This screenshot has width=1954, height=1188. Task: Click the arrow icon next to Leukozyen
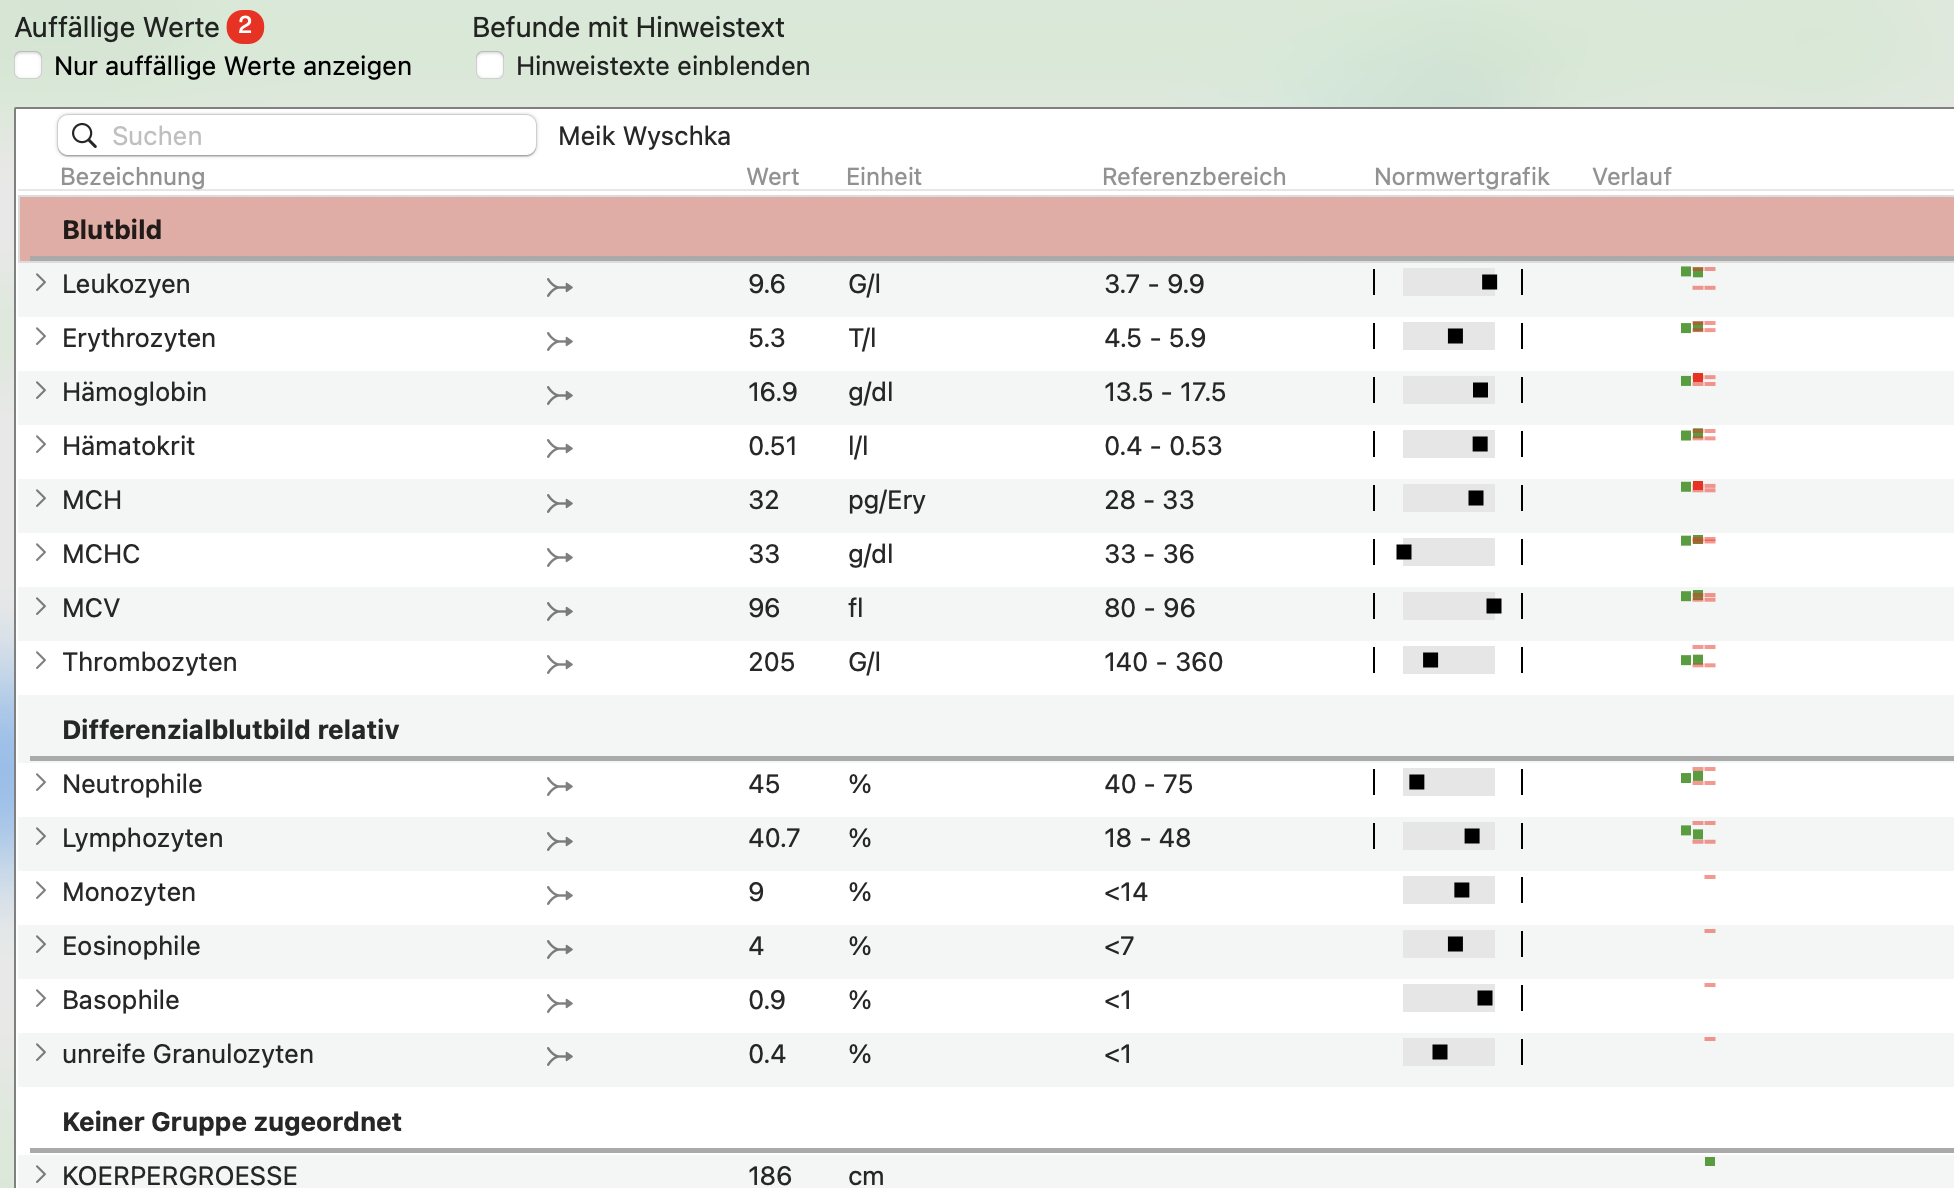tap(559, 288)
